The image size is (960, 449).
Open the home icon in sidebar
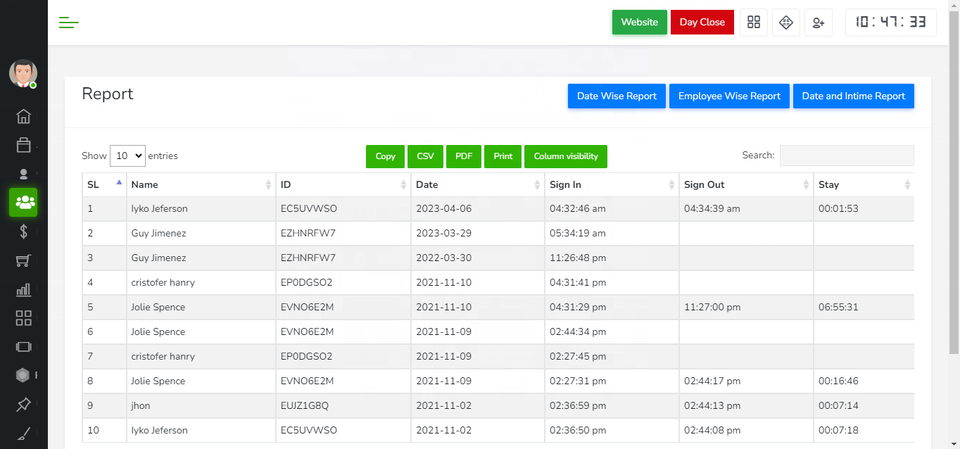24,116
